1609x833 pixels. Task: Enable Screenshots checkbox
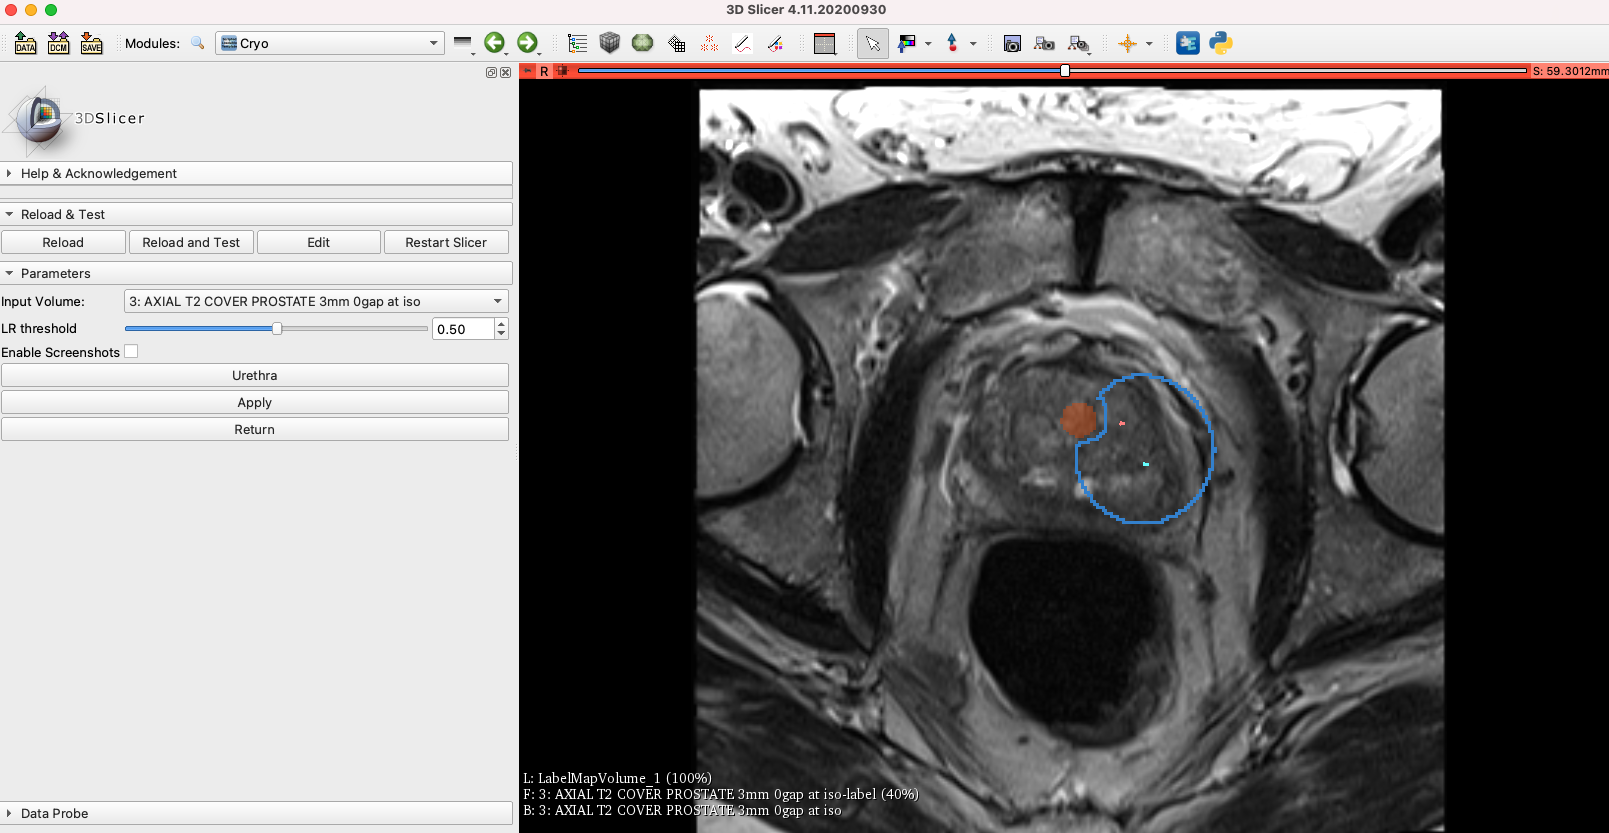point(131,352)
